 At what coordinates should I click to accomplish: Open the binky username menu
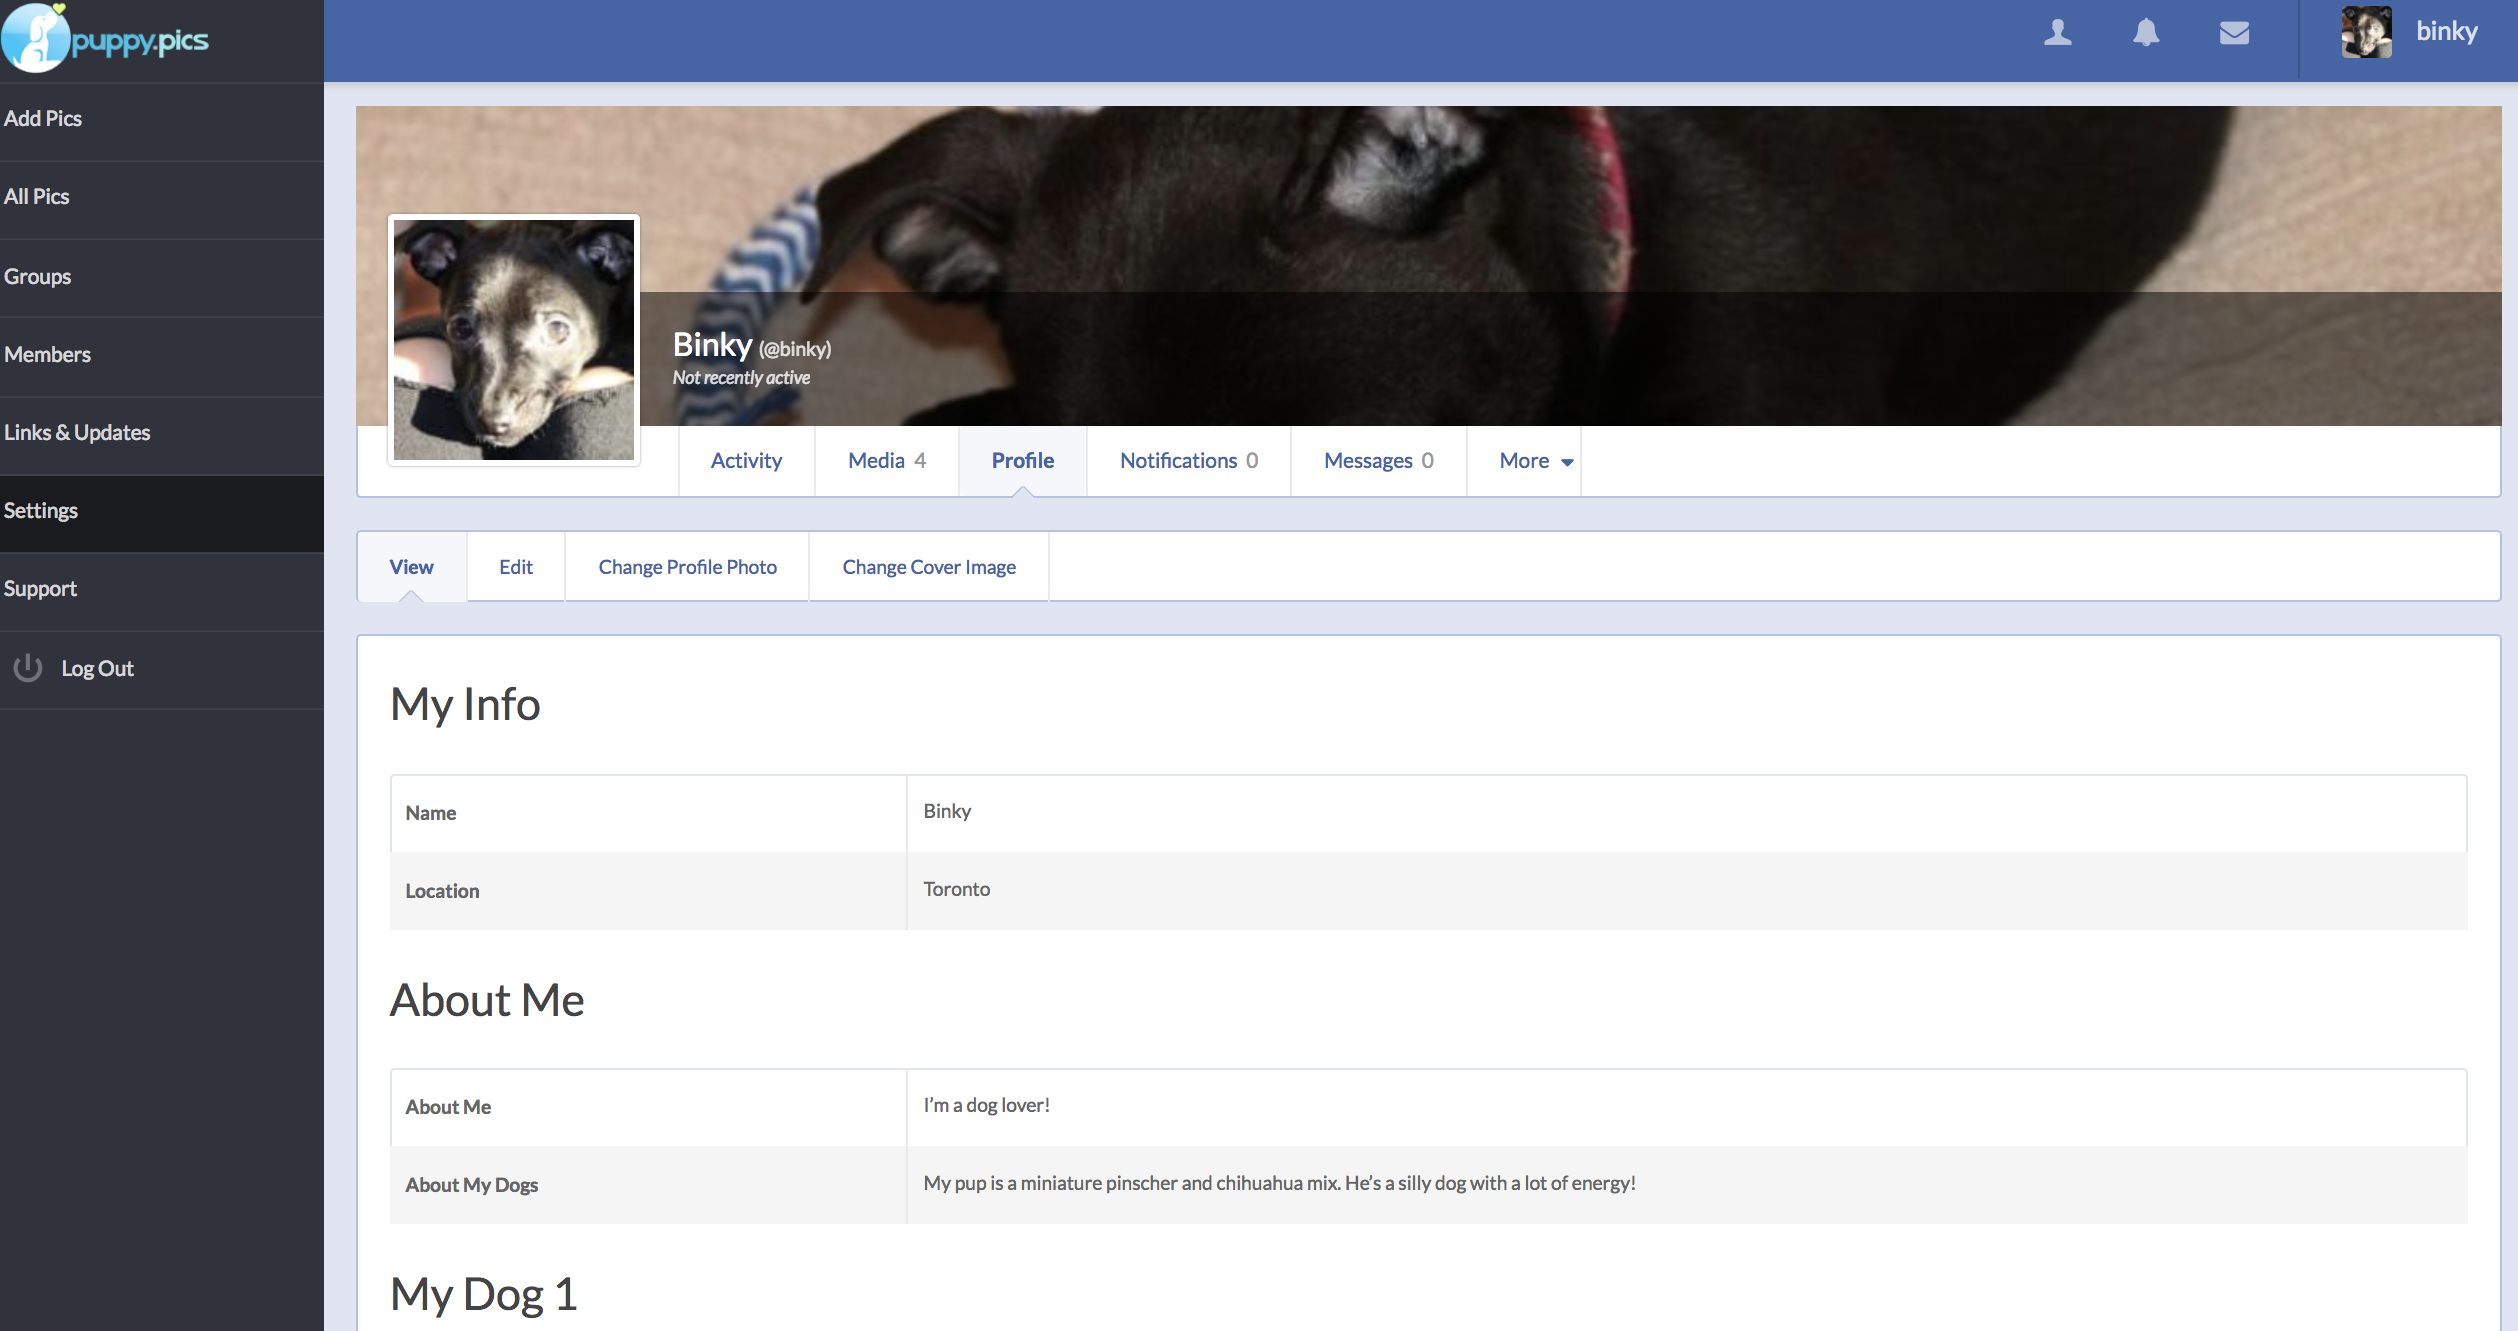click(x=2447, y=31)
